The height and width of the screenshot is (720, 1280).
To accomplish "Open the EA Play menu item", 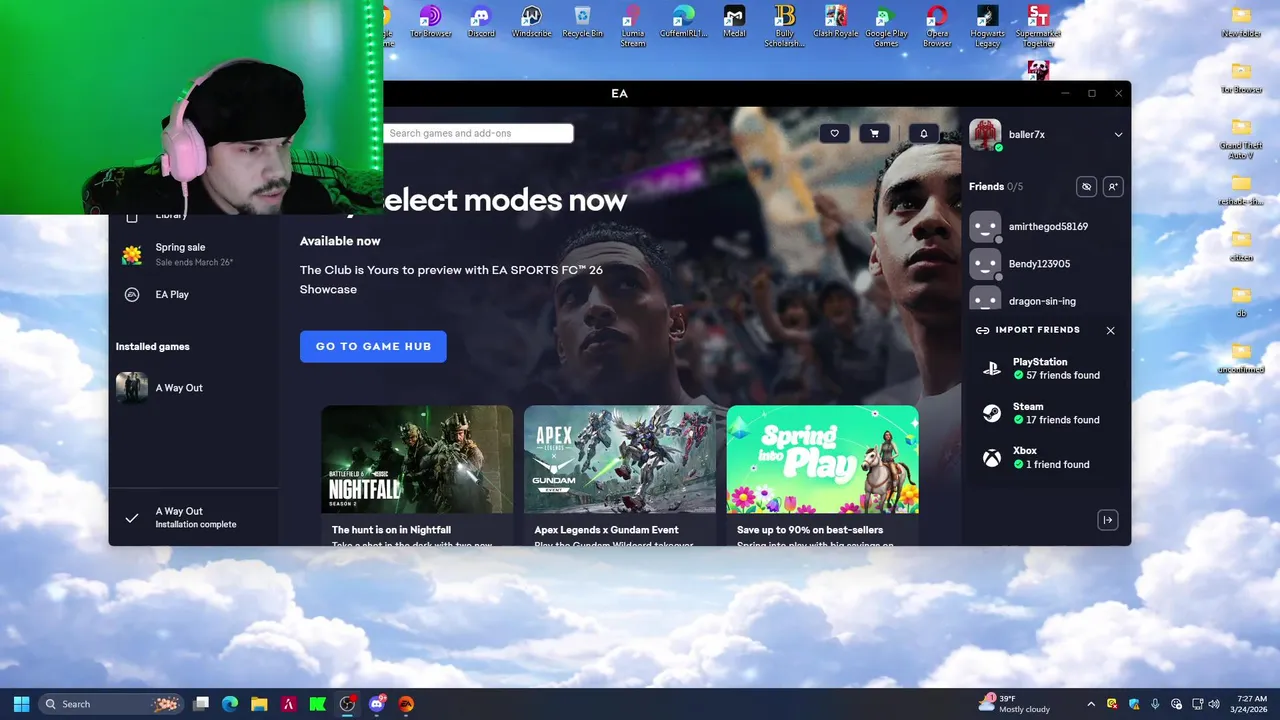I will pyautogui.click(x=194, y=294).
